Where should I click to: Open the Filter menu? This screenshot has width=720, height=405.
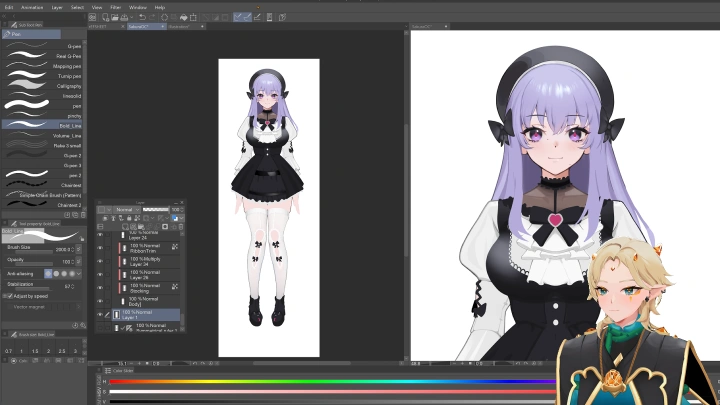[x=116, y=7]
